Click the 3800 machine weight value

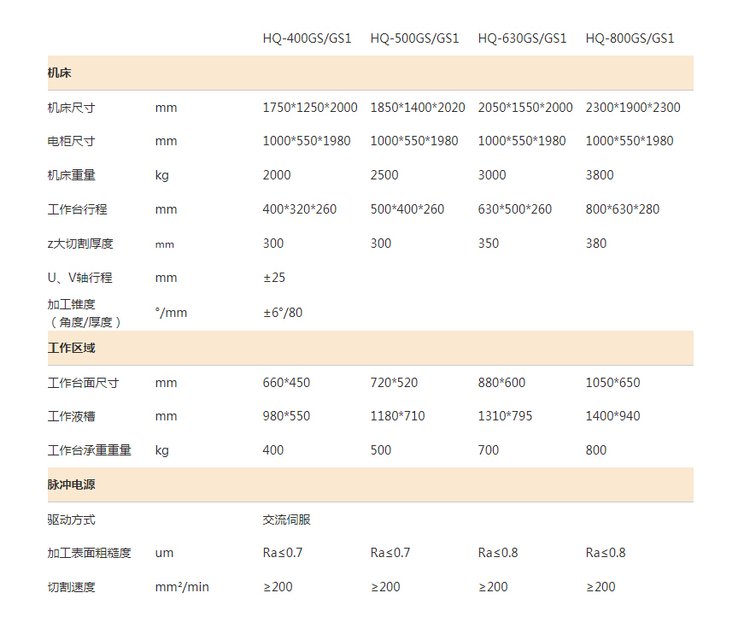[x=600, y=175]
